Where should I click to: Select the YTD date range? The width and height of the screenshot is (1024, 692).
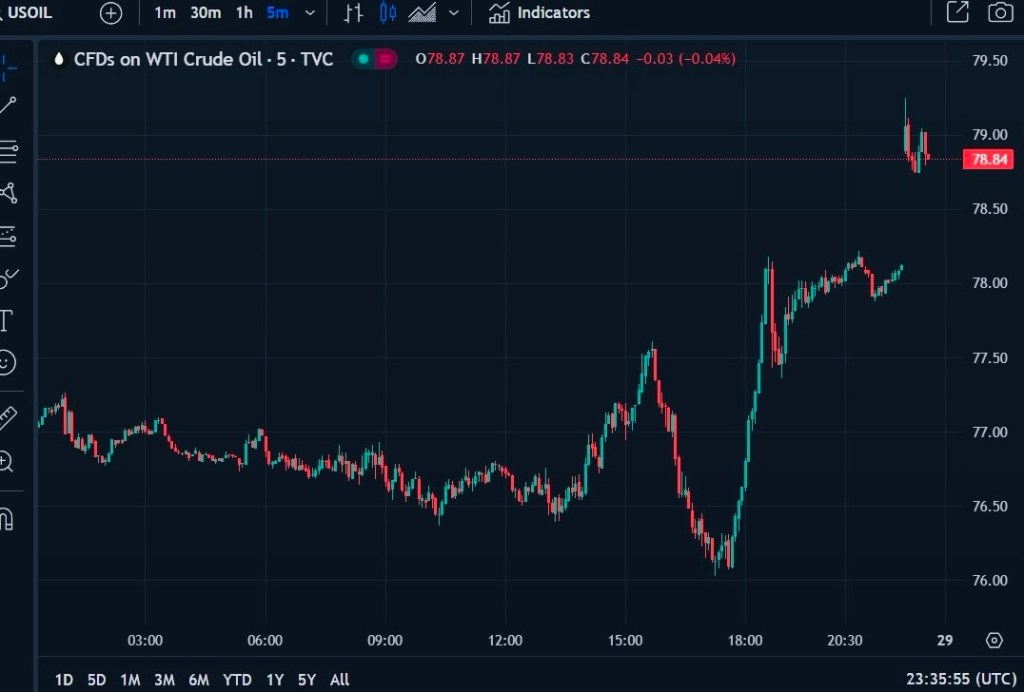point(237,680)
